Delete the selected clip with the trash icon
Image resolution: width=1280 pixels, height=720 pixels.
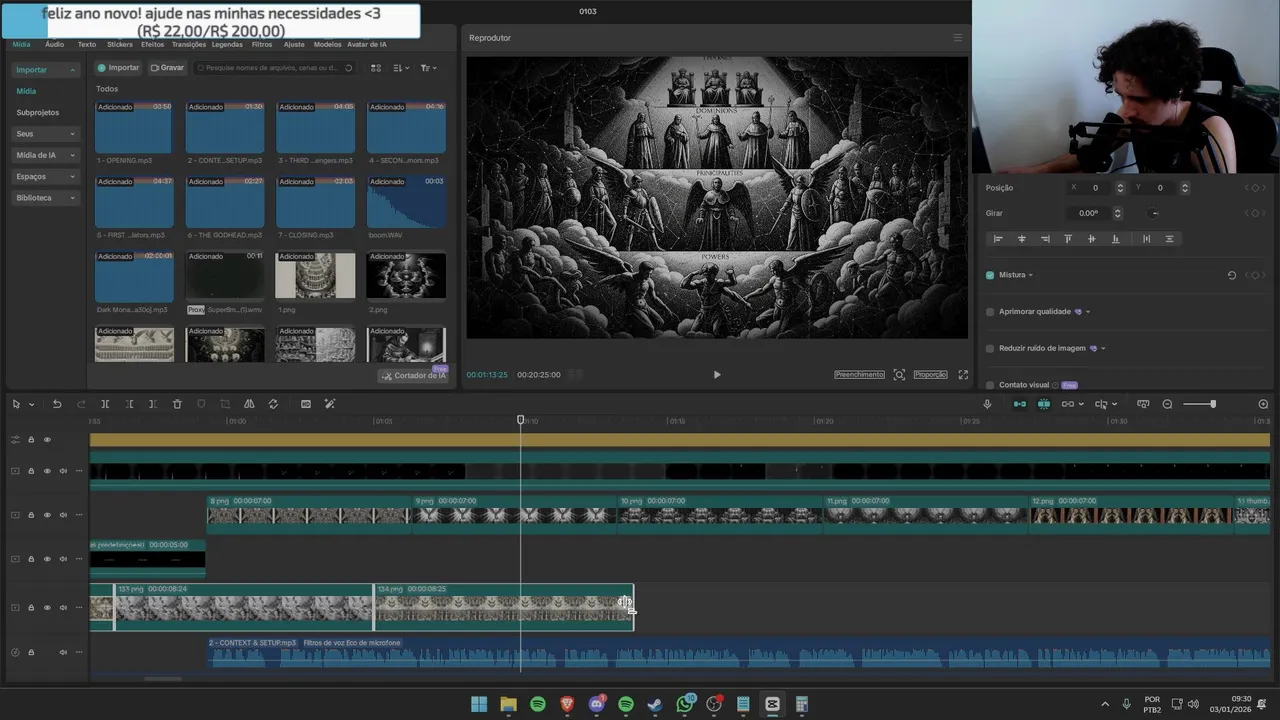pos(177,404)
